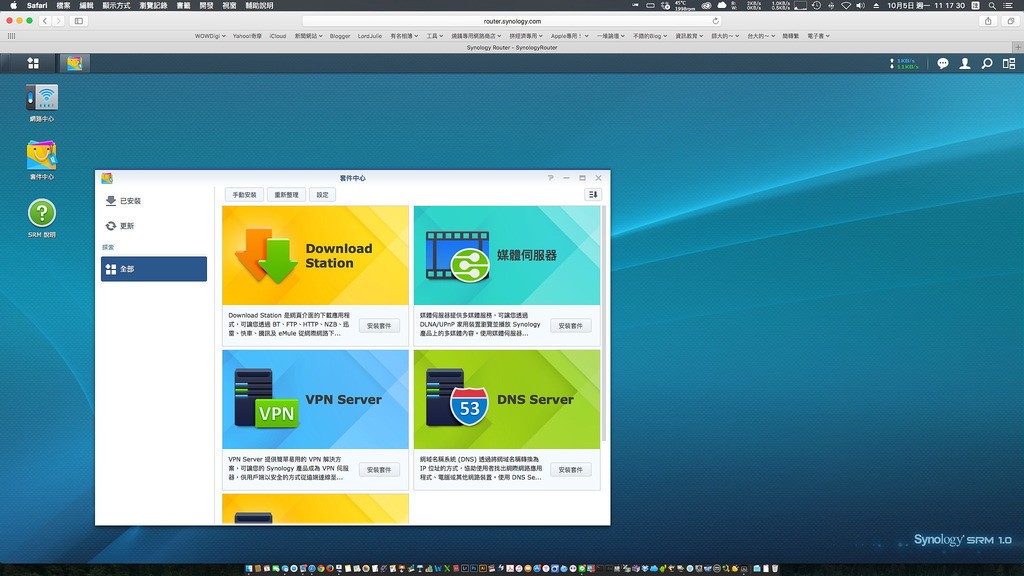This screenshot has width=1024, height=576.
Task: Open the Package Center (套件中心) desktop icon
Action: click(x=42, y=161)
